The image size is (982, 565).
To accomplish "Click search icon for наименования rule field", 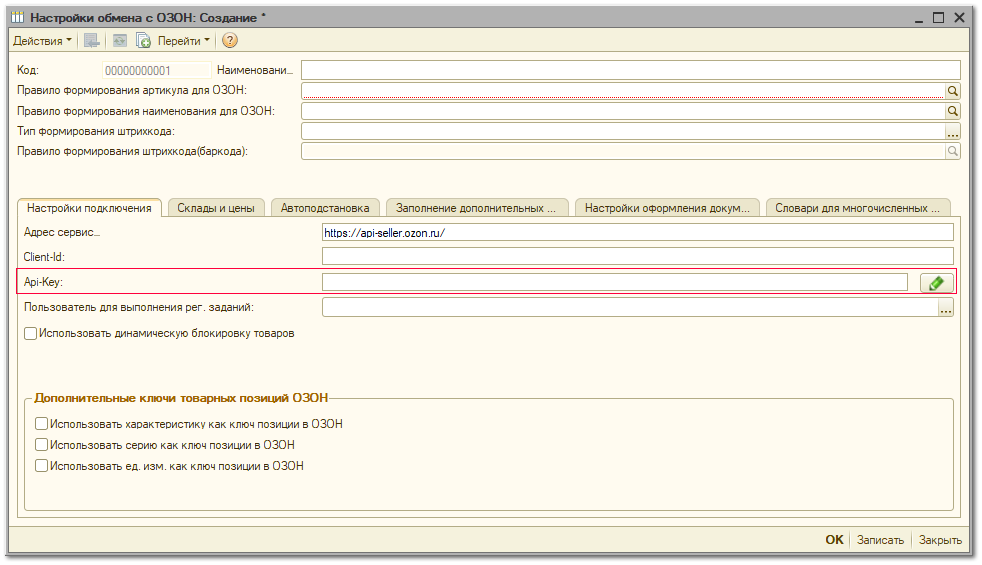I will (x=952, y=111).
